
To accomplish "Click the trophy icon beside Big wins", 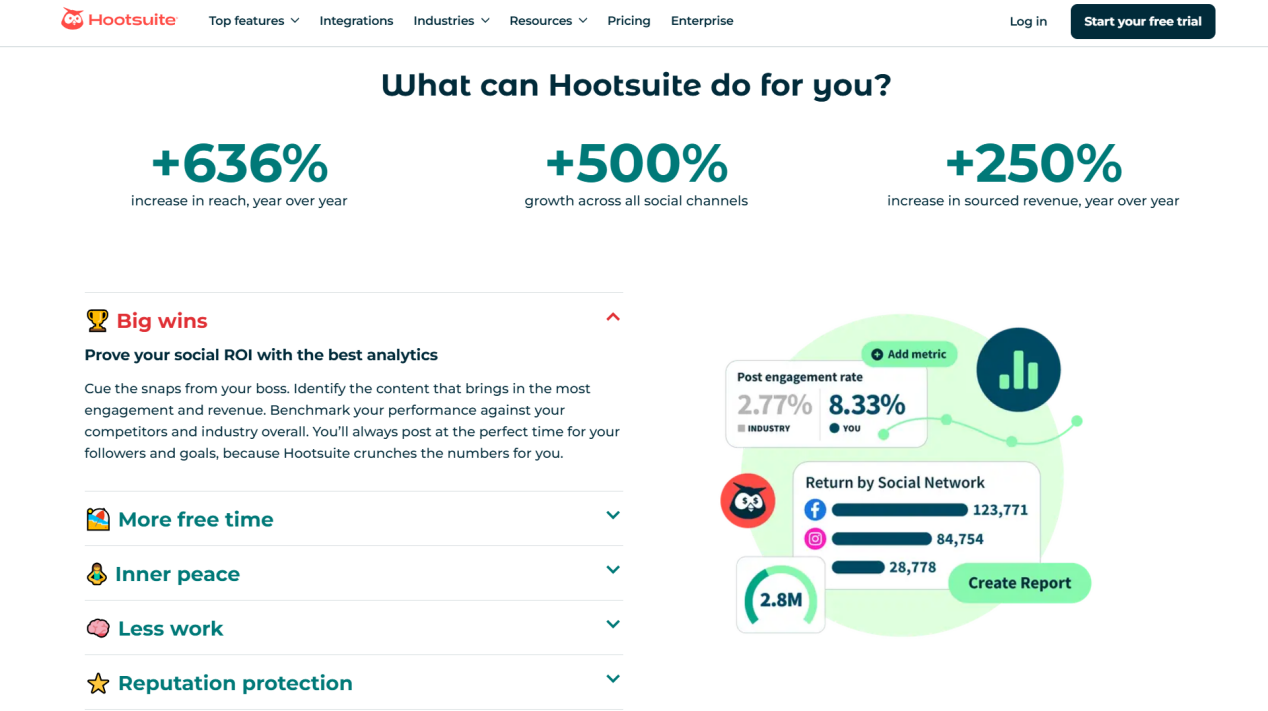I will click(x=97, y=321).
